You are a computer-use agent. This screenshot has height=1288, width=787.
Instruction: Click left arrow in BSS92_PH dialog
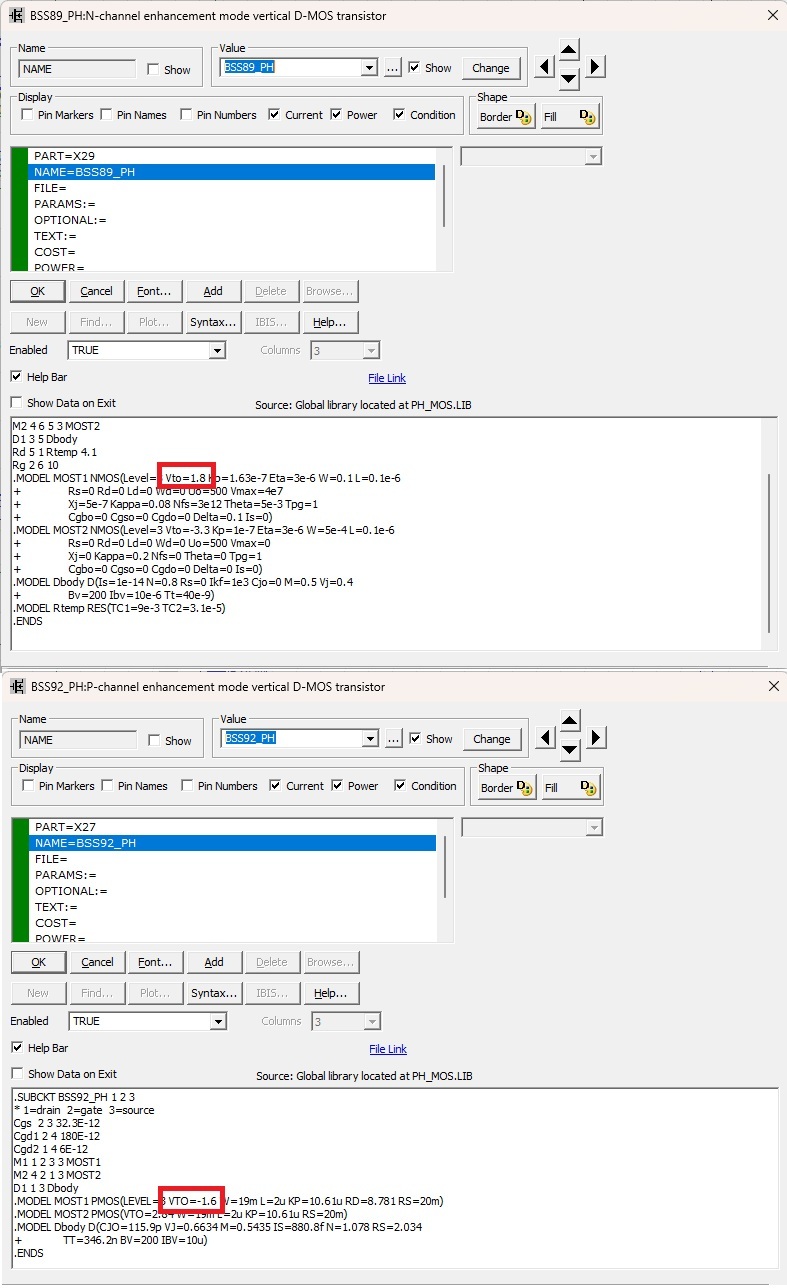pyautogui.click(x=544, y=738)
